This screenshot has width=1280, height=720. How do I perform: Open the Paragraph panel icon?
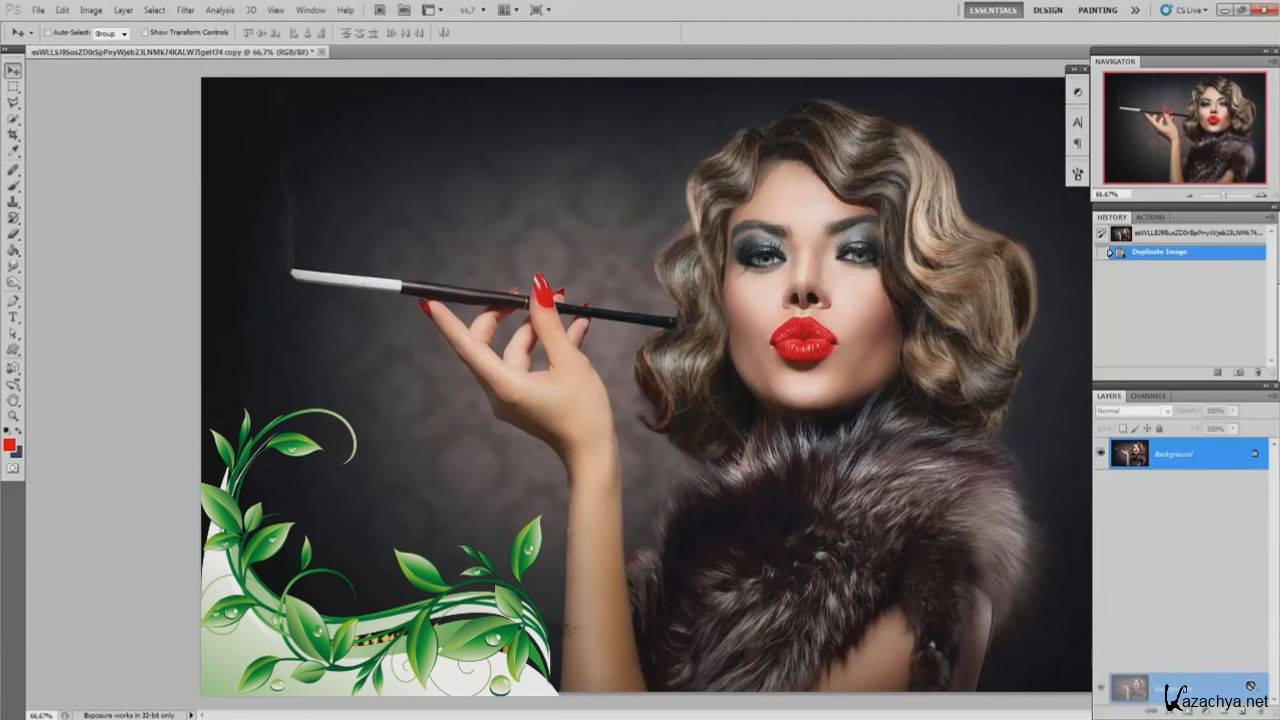(1077, 143)
